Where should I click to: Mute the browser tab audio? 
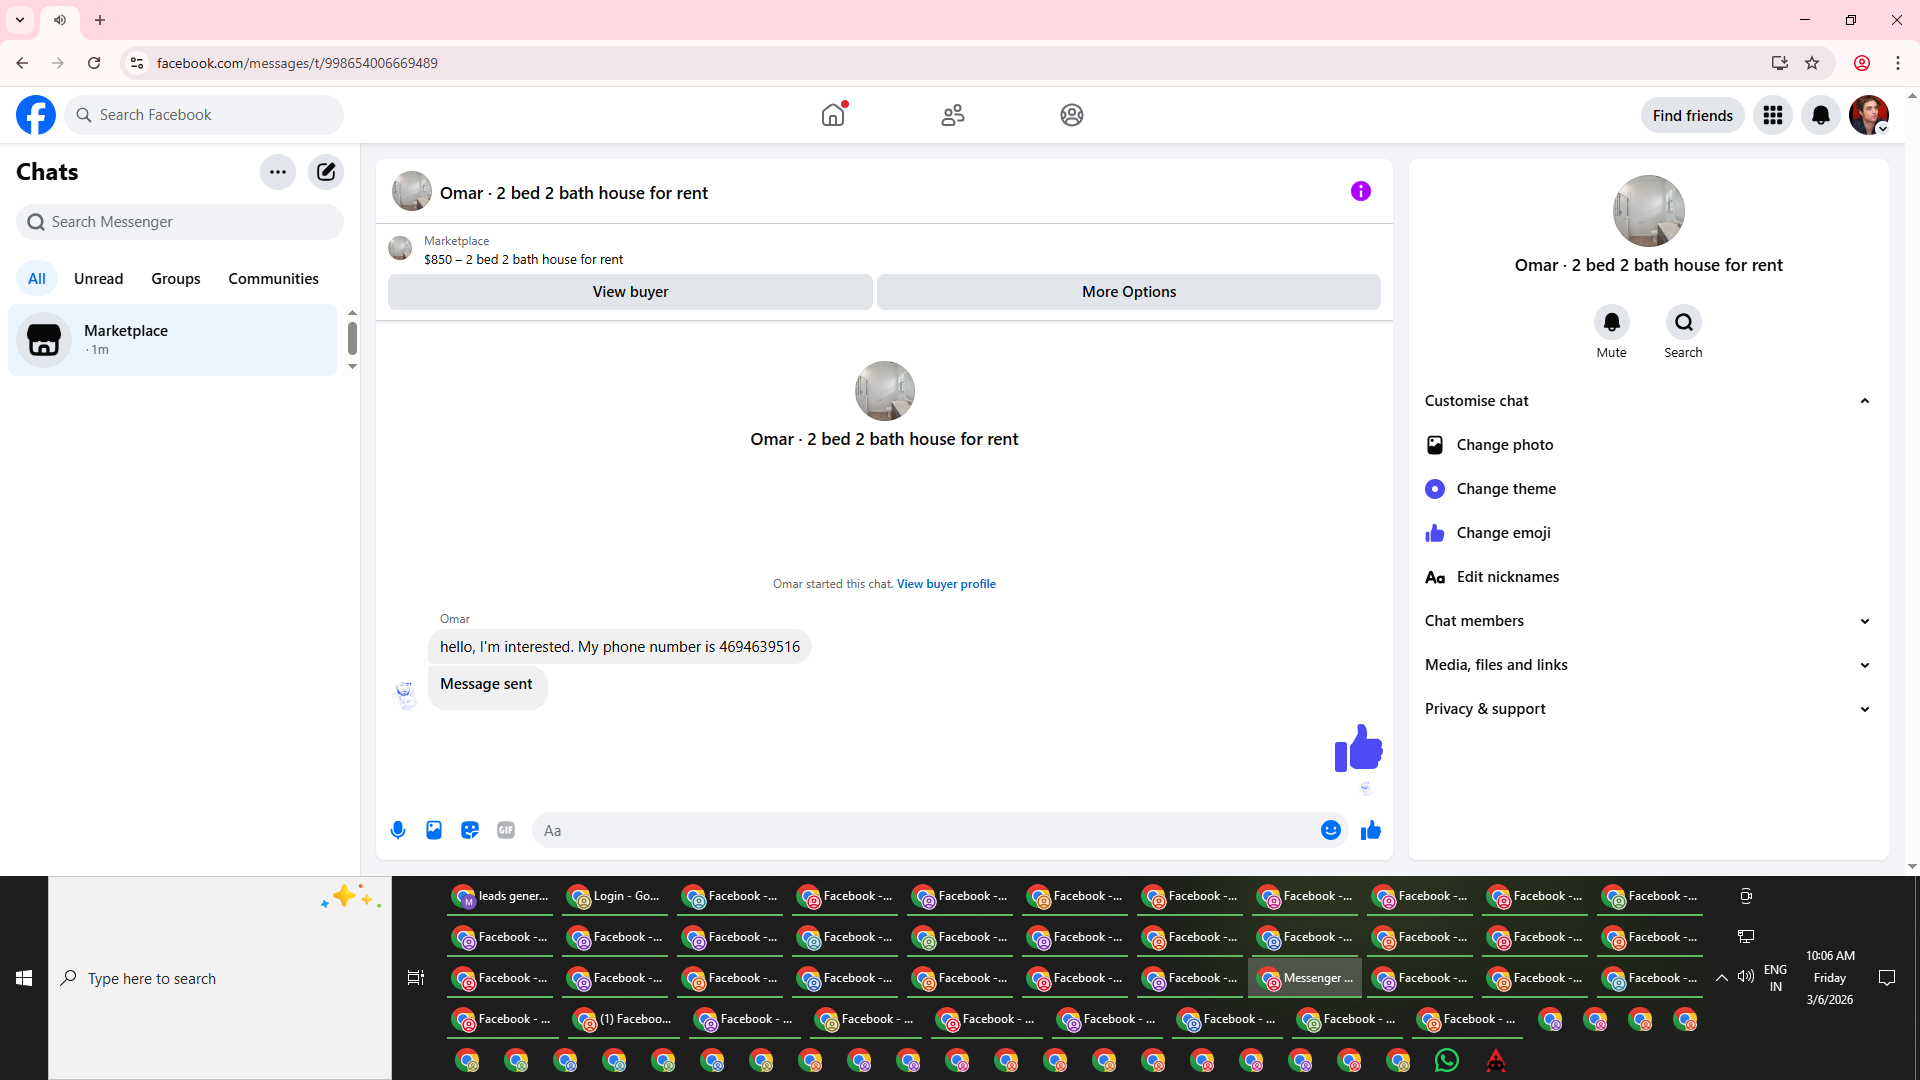pos(60,20)
